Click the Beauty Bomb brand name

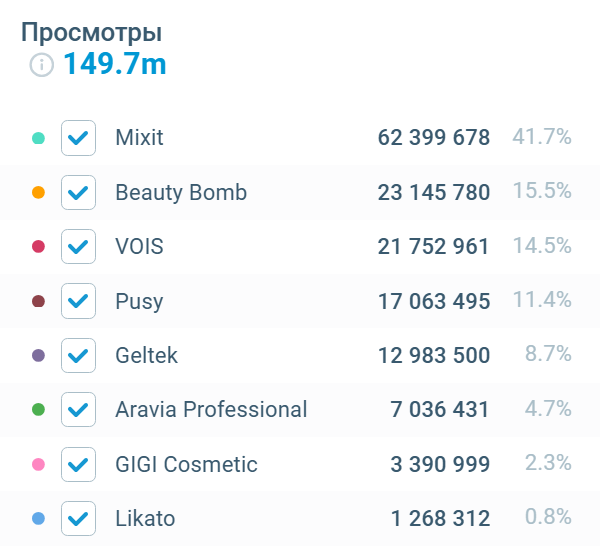point(181,192)
